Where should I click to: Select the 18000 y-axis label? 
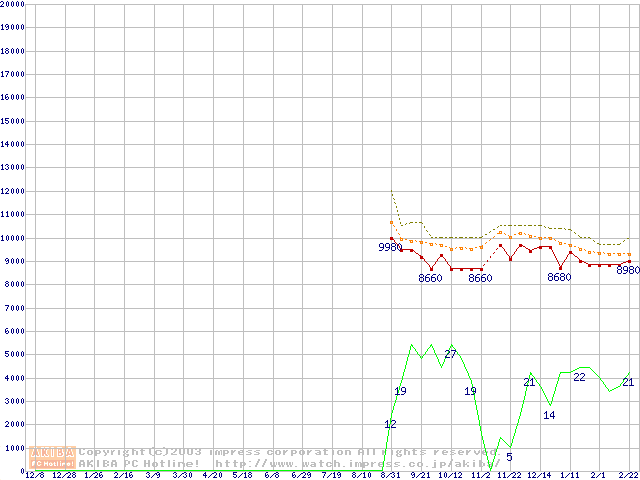pos(12,51)
